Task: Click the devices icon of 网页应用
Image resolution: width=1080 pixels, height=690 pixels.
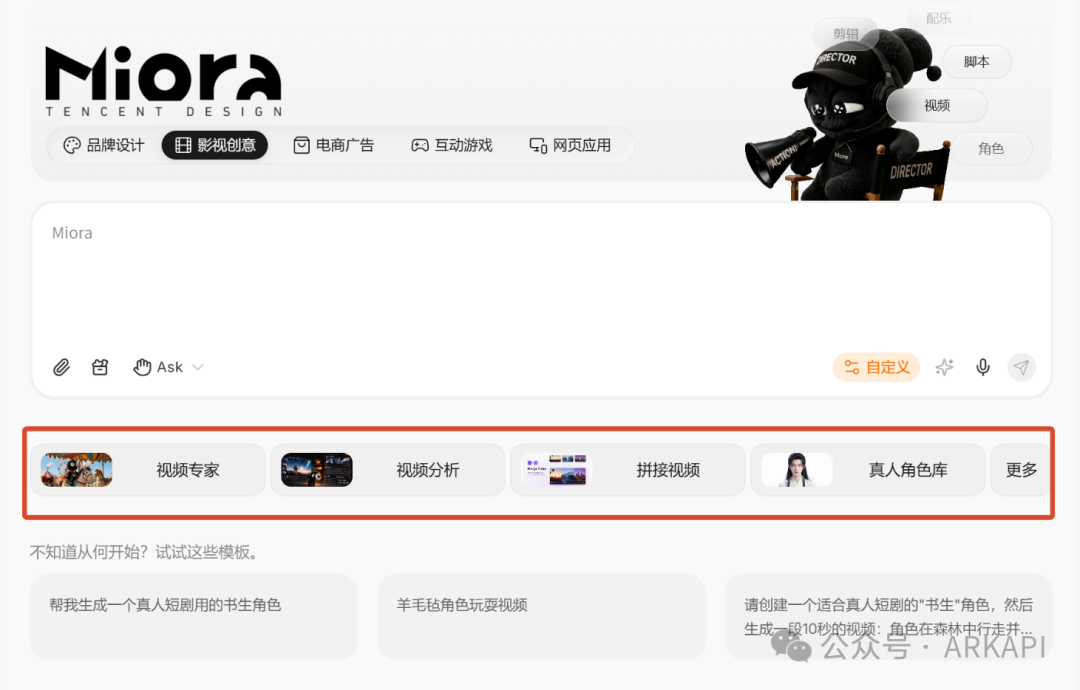Action: click(538, 145)
